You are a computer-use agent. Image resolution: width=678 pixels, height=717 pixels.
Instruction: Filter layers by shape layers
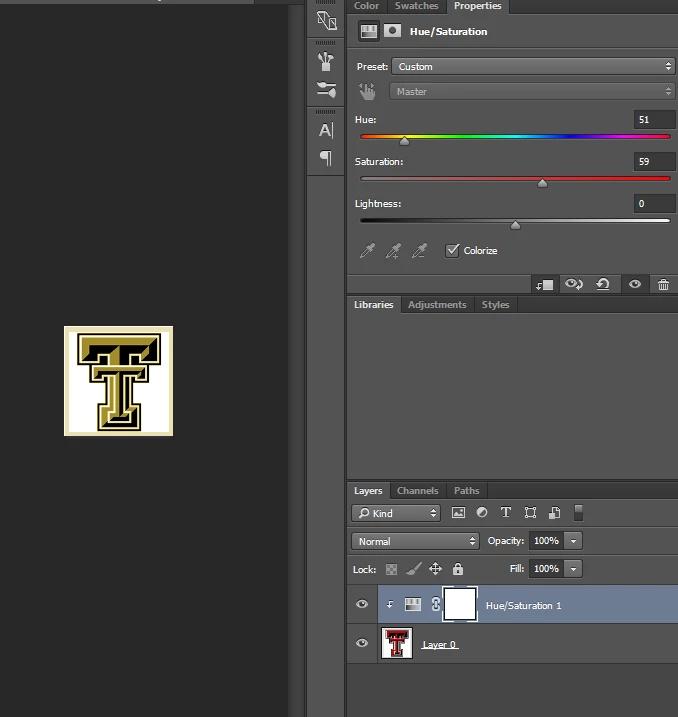[x=530, y=513]
